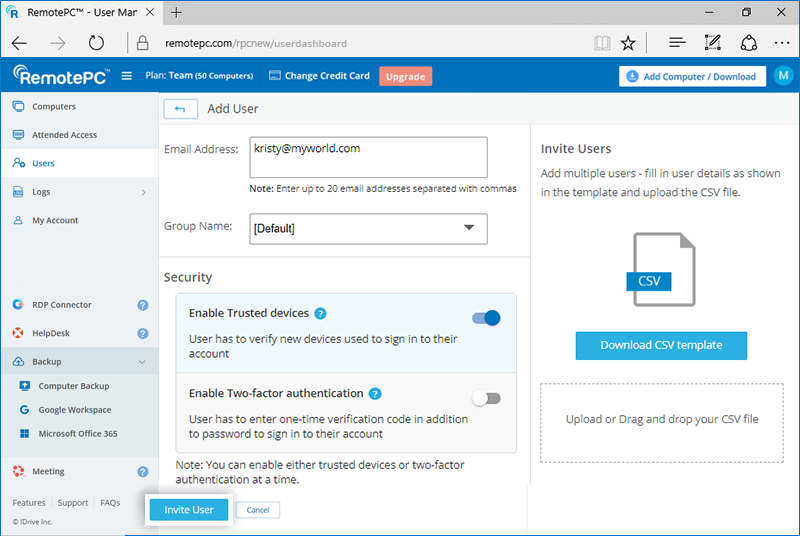Expand the Logs sidebar submenu
The height and width of the screenshot is (536, 800).
click(x=142, y=192)
